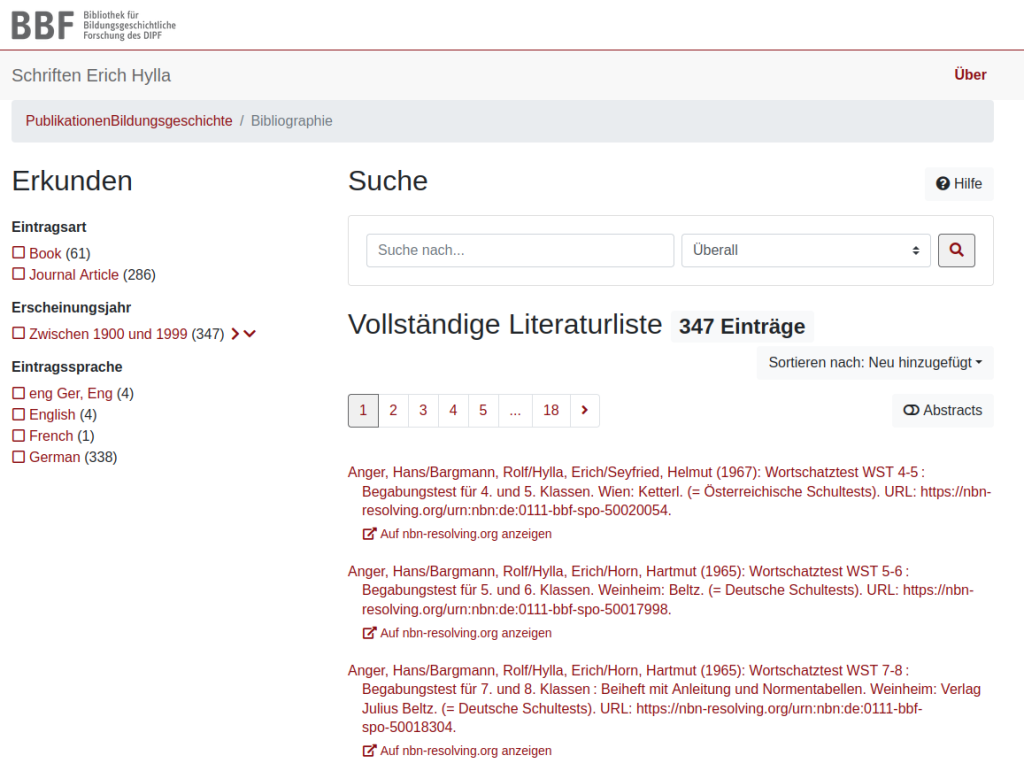This screenshot has width=1024, height=771.
Task: Check the Journal Article filter
Action: 18,274
